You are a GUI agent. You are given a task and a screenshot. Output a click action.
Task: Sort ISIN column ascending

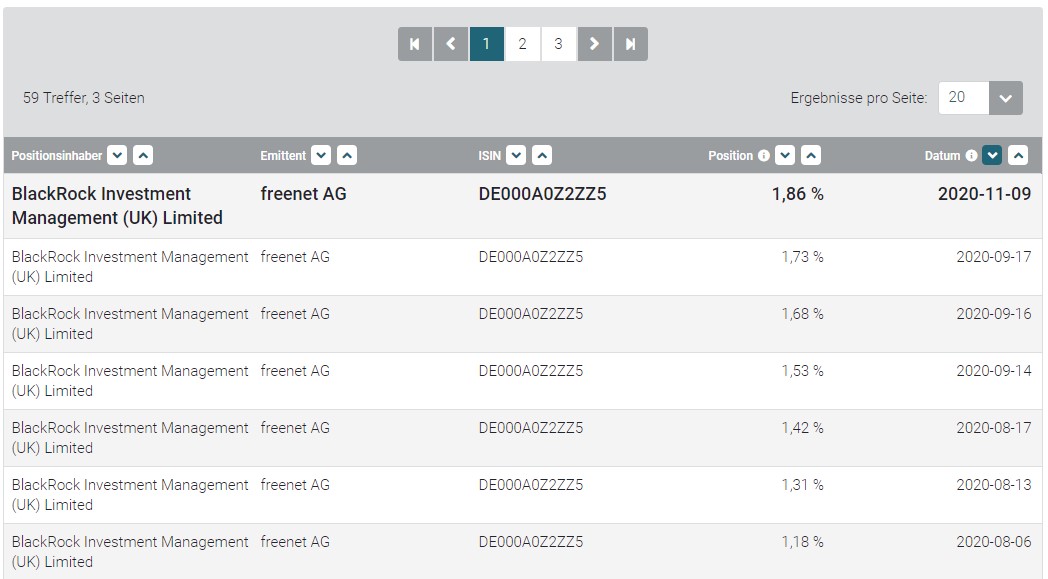541,155
